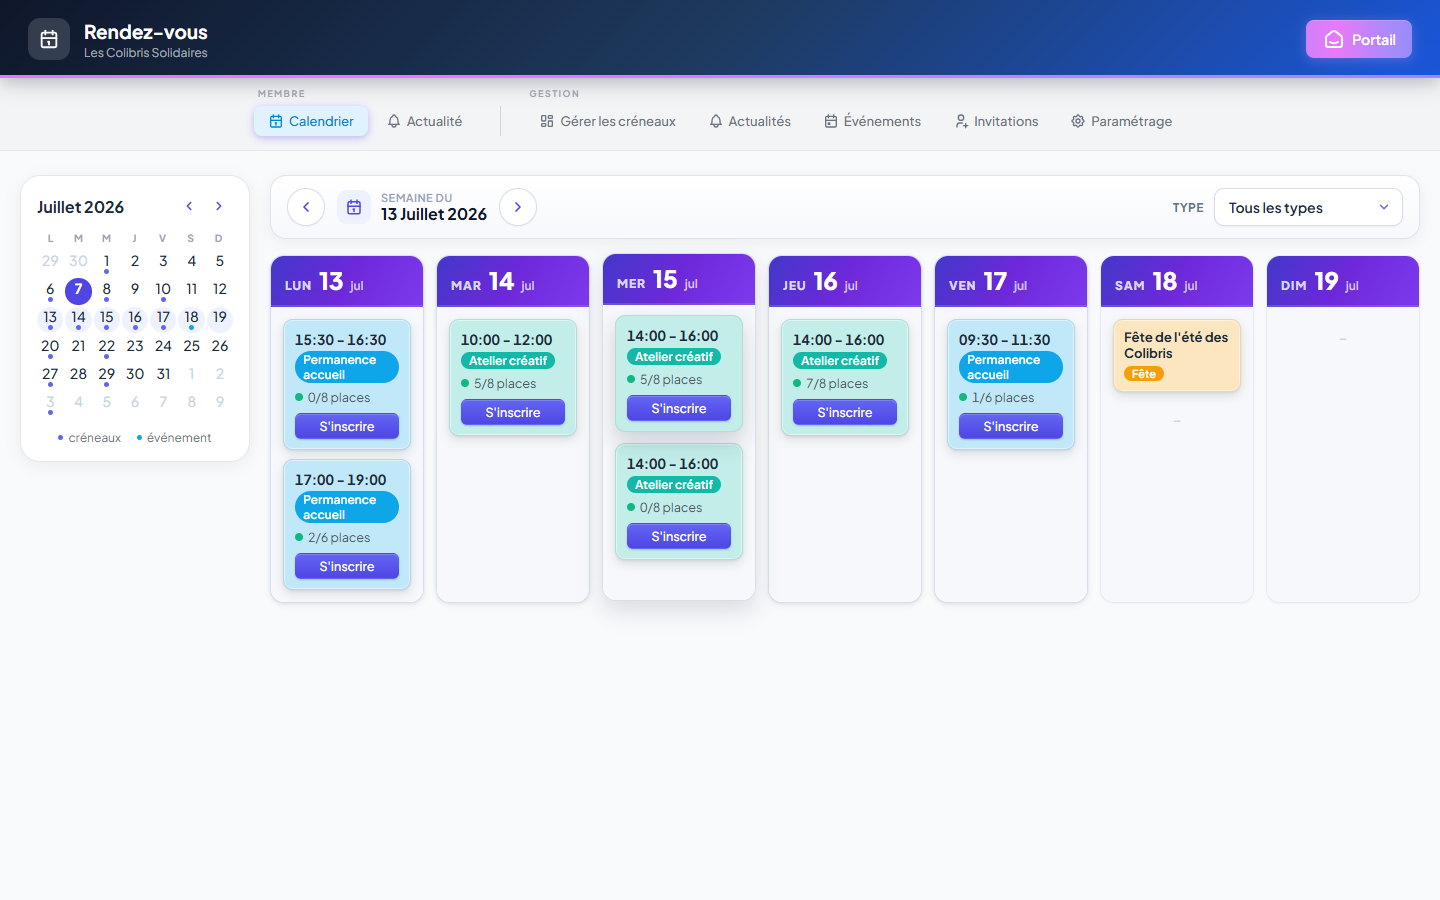Click the MER 15 jul column header
This screenshot has width=1440, height=900.
pyautogui.click(x=679, y=280)
